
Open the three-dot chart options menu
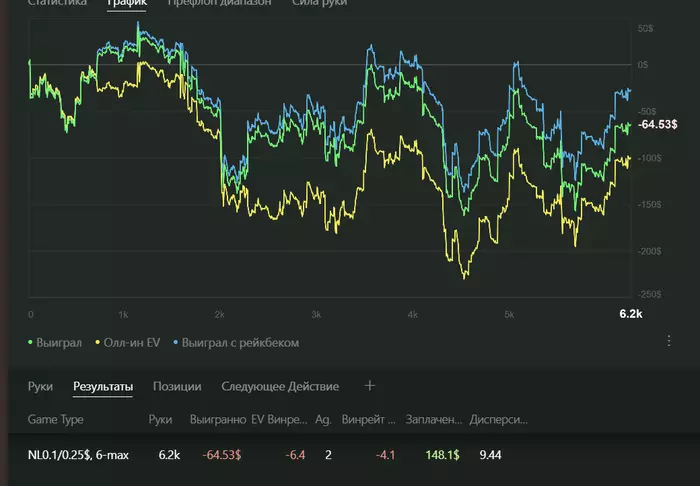[x=669, y=341]
